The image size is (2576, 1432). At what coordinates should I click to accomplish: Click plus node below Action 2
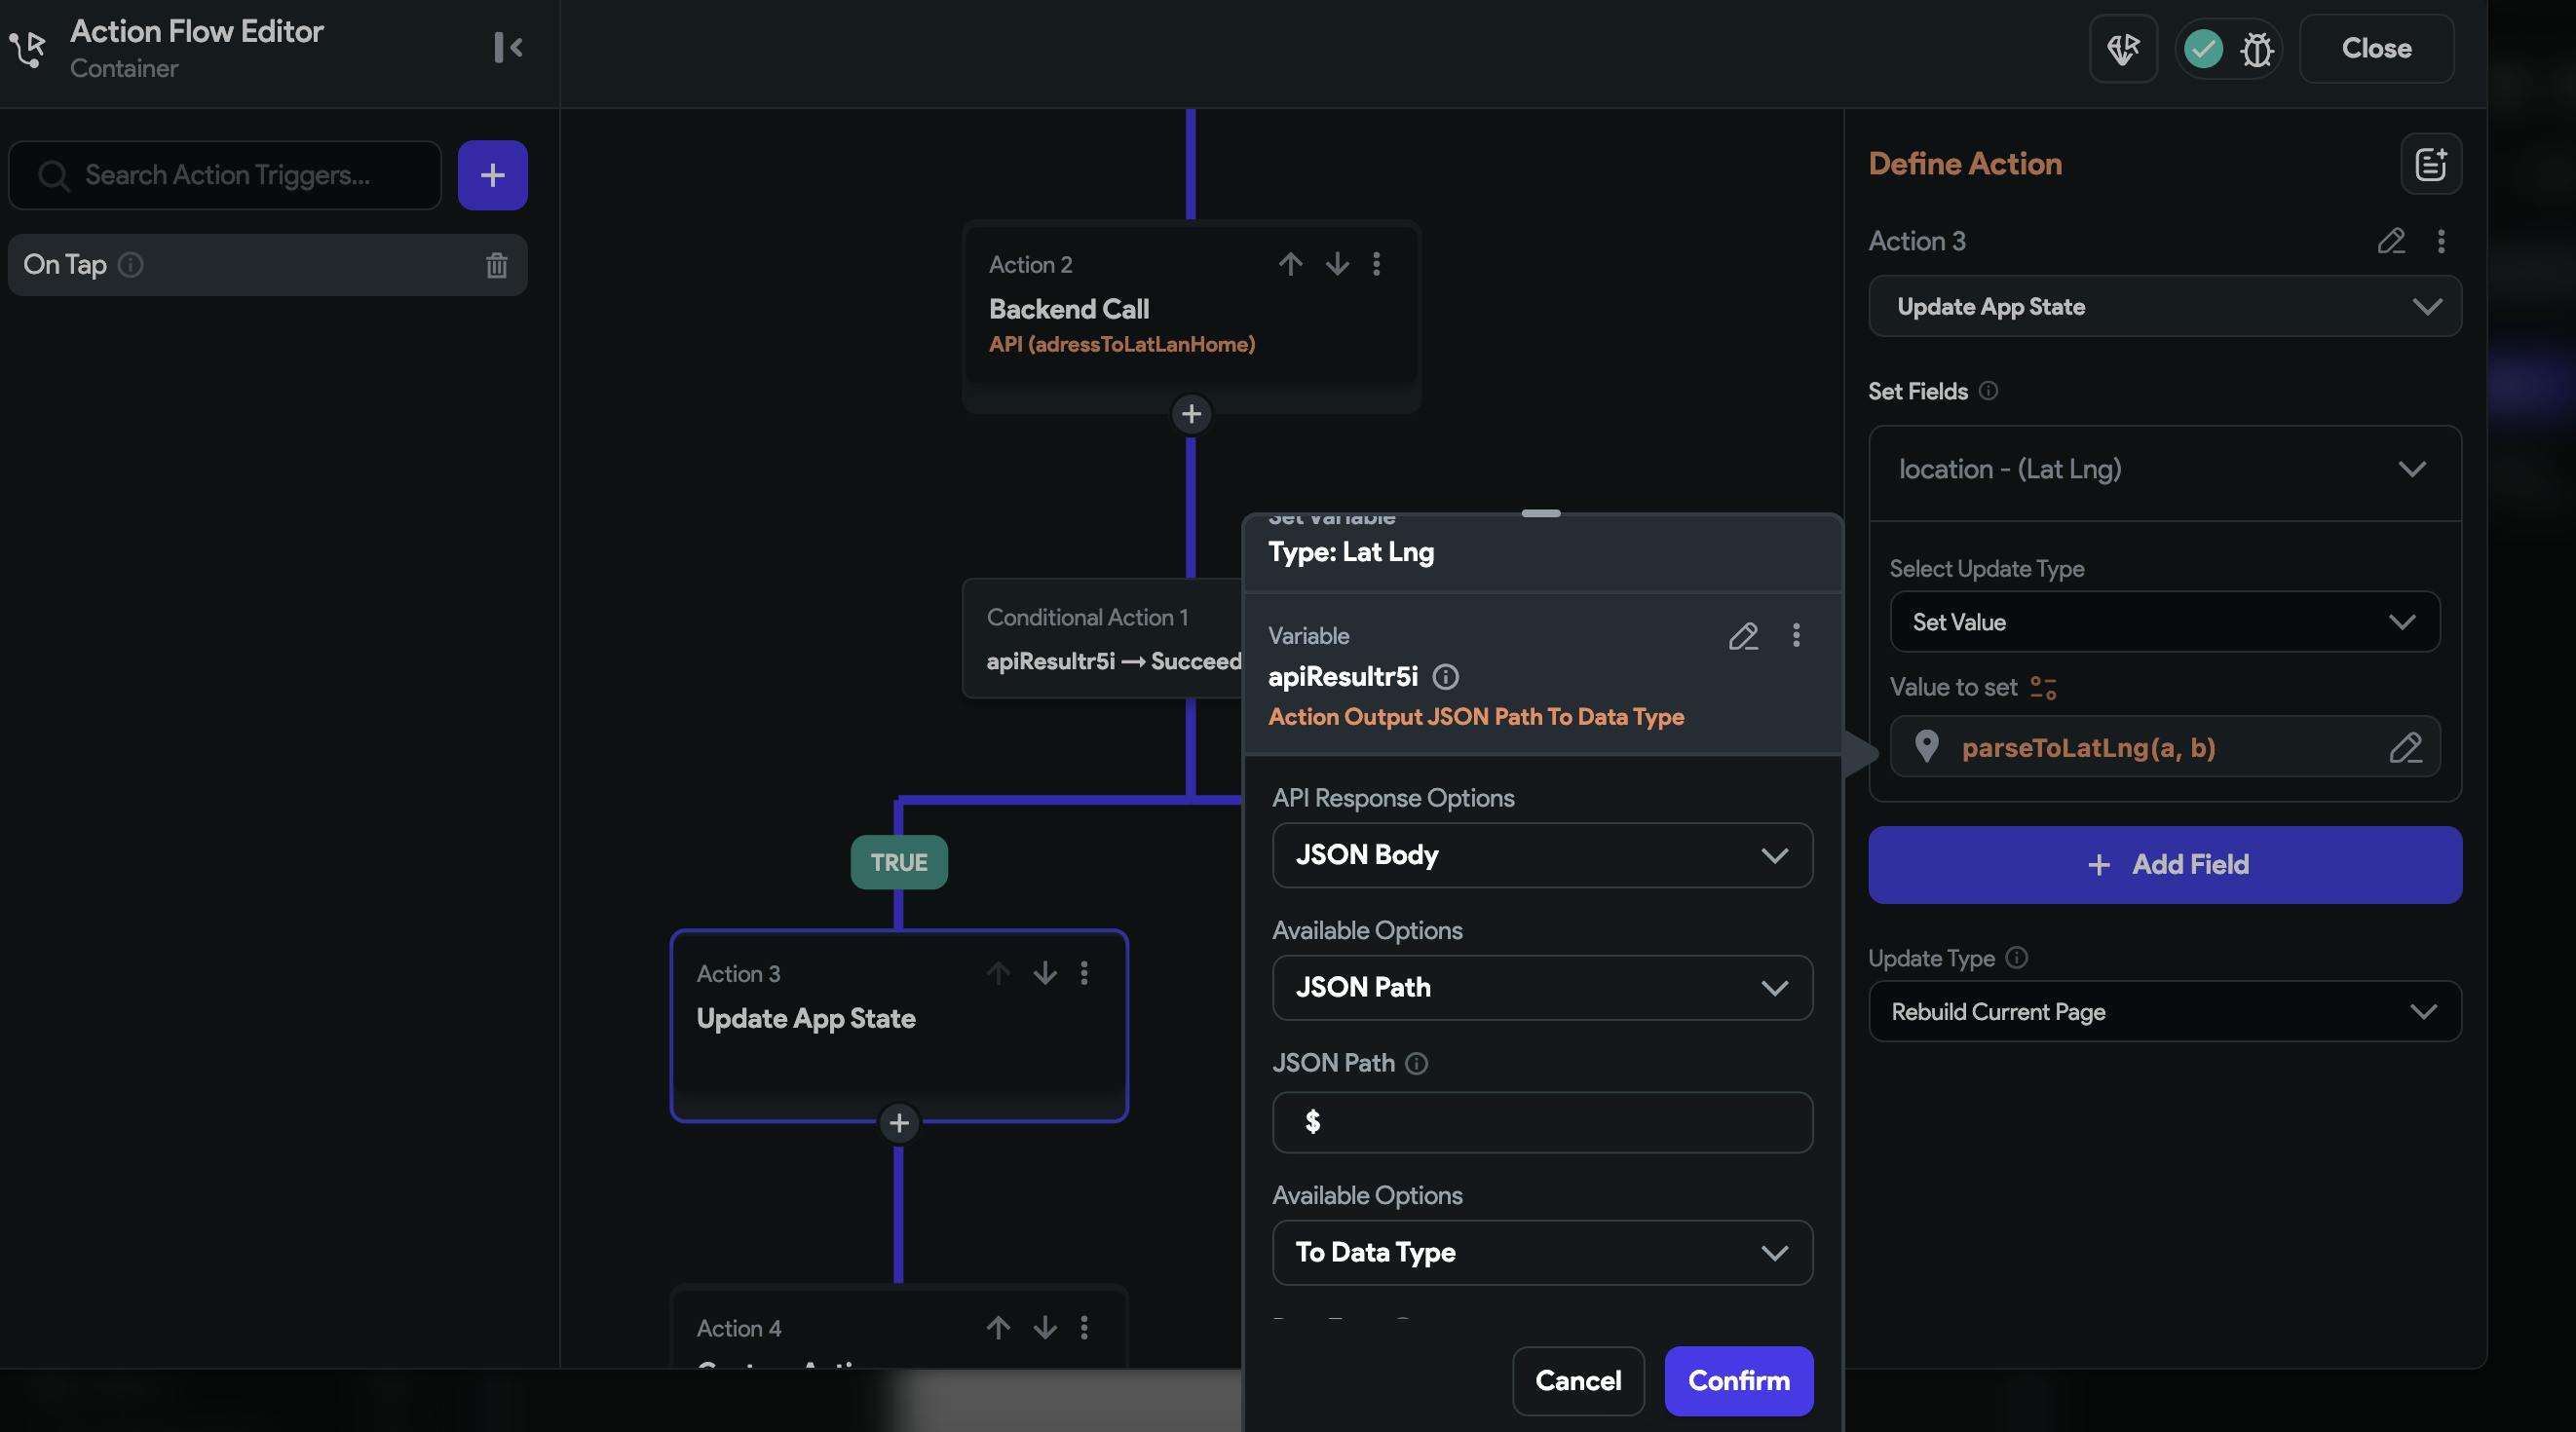(x=1191, y=414)
